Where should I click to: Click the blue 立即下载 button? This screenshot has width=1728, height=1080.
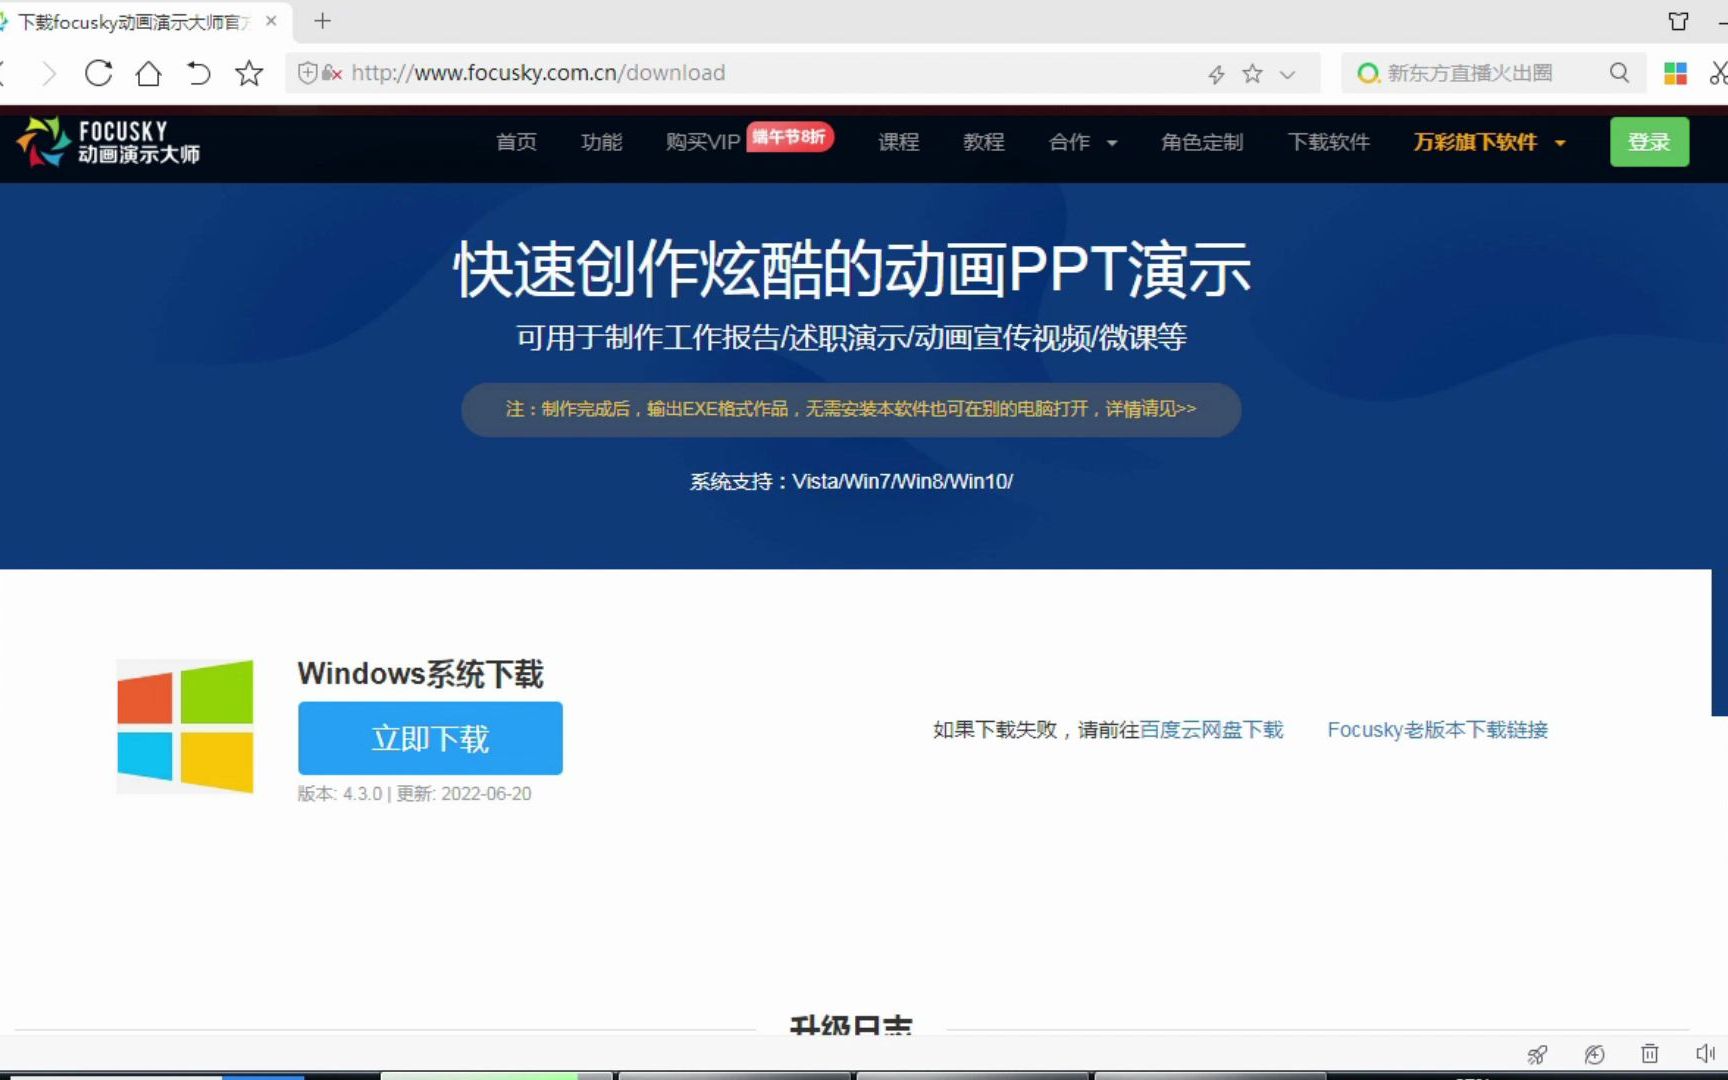430,738
